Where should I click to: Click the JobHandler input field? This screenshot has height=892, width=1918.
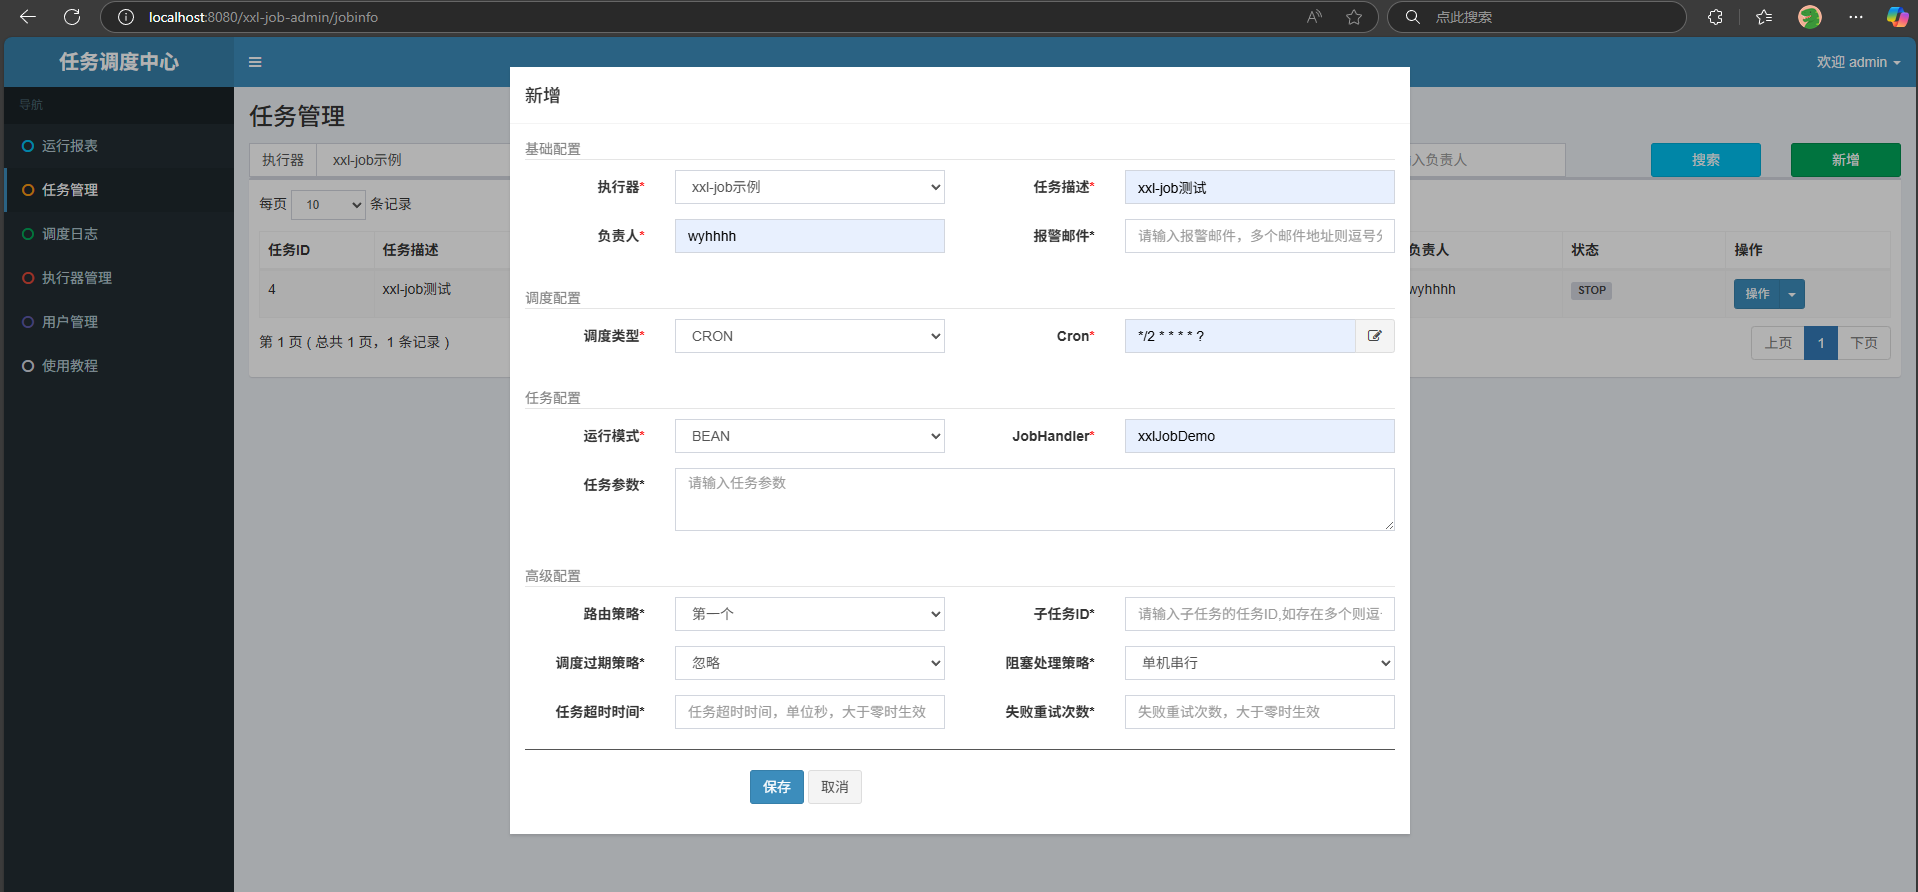[1260, 436]
